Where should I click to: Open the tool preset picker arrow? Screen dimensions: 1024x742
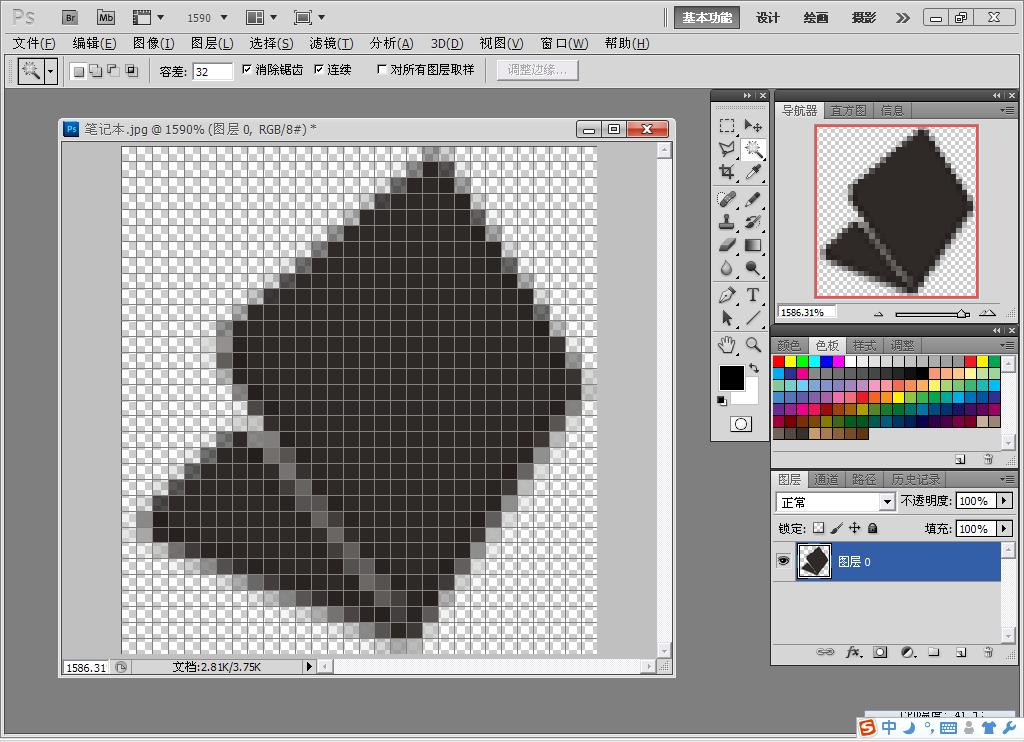coord(50,70)
